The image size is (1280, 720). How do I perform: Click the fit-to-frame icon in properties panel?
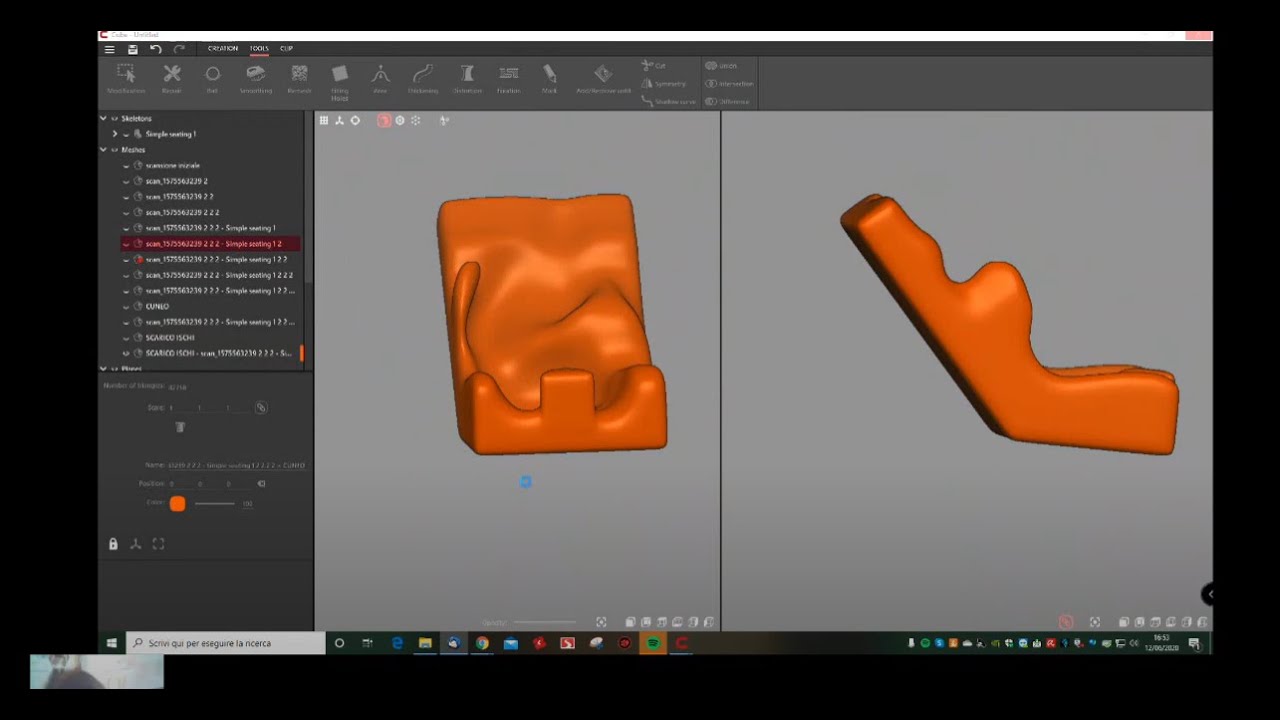[158, 544]
